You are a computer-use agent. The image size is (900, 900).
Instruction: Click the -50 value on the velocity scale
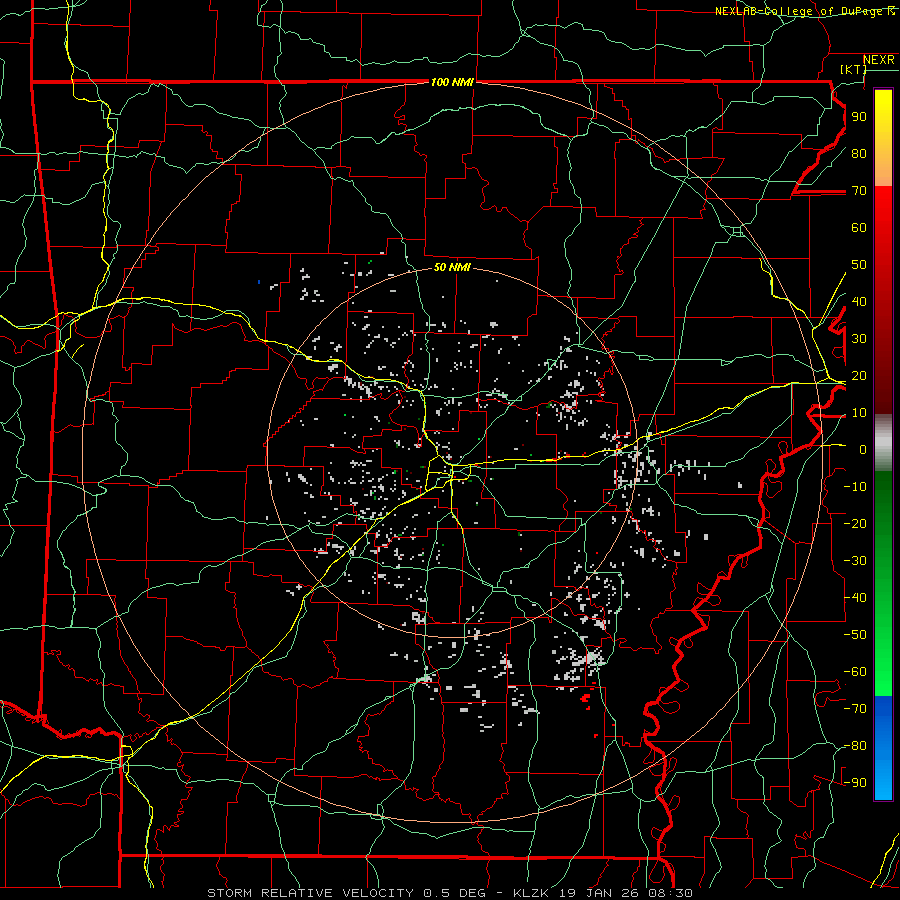pyautogui.click(x=855, y=634)
